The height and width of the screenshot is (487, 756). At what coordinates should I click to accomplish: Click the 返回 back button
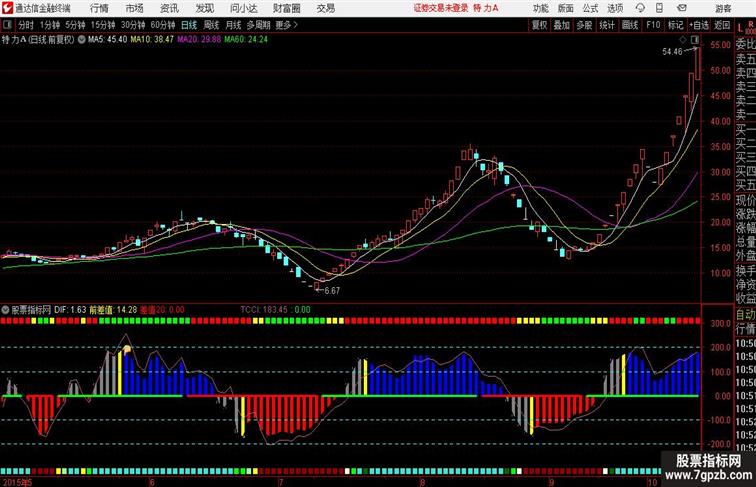coord(722,25)
